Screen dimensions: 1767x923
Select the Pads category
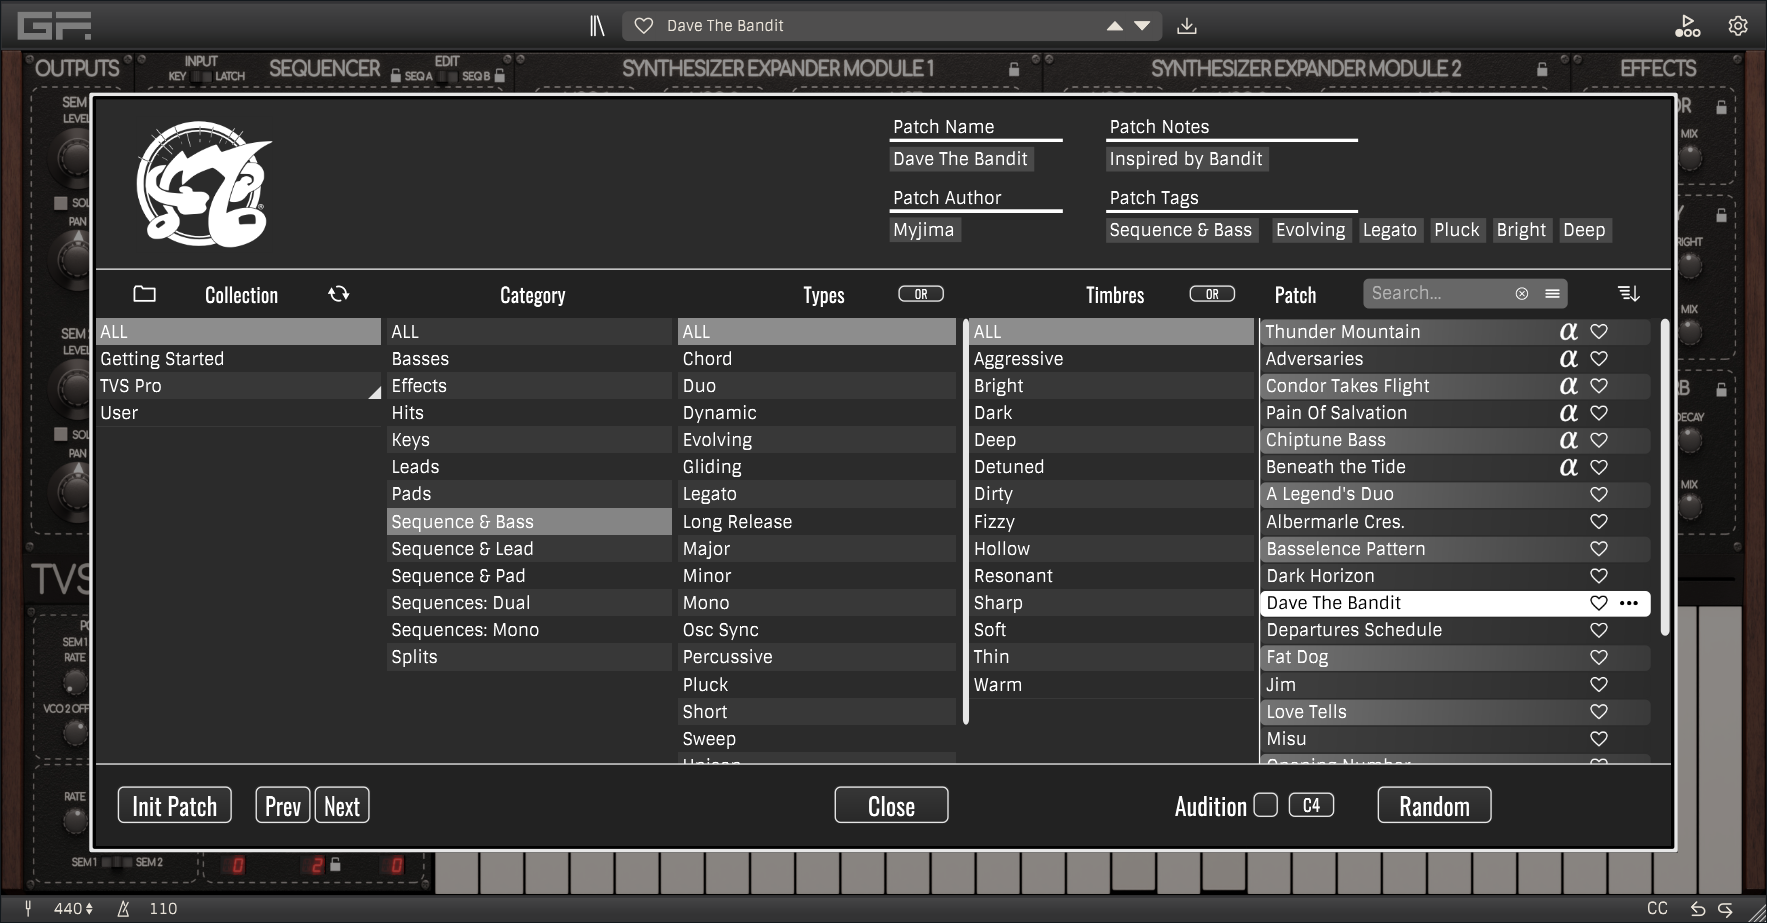coord(411,494)
